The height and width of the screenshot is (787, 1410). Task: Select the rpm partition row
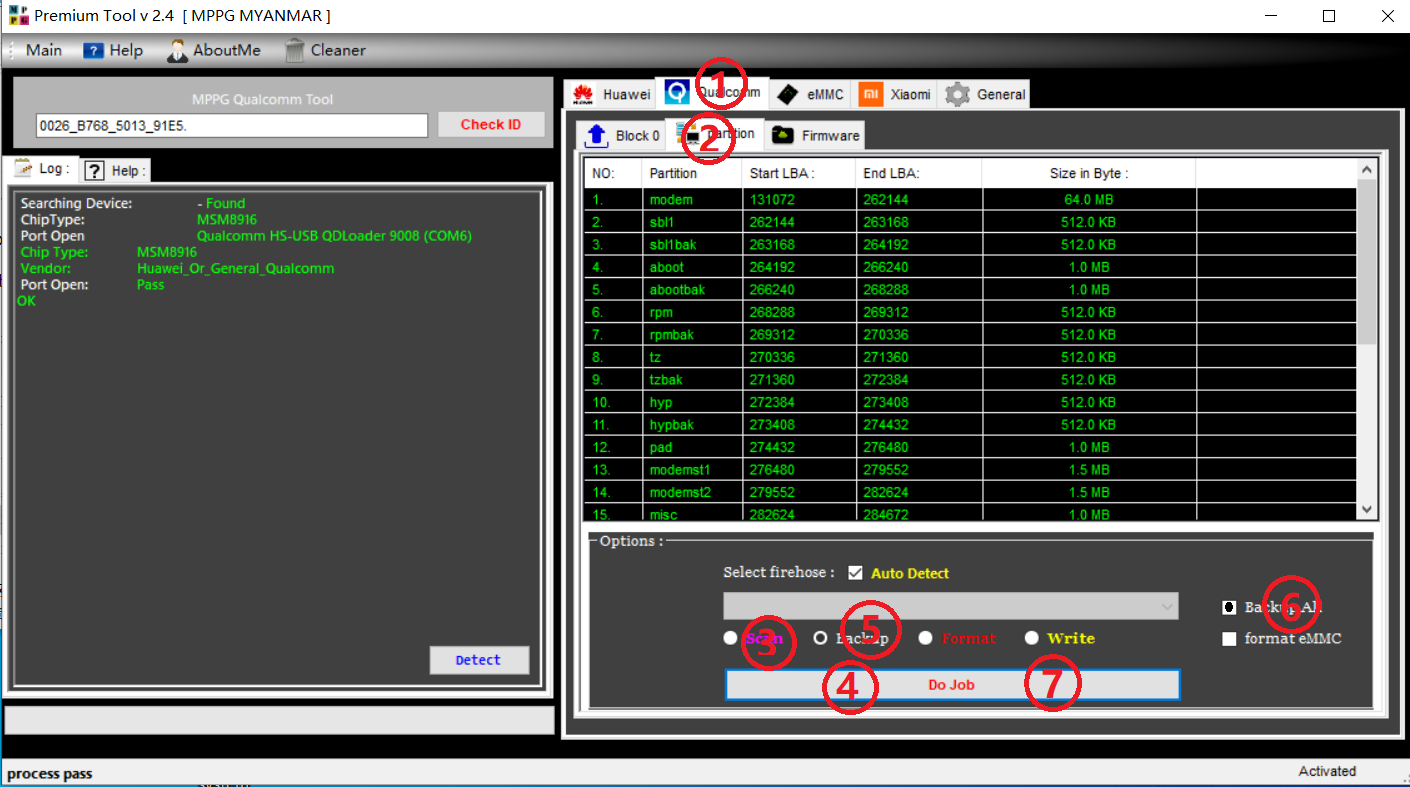pyautogui.click(x=971, y=312)
